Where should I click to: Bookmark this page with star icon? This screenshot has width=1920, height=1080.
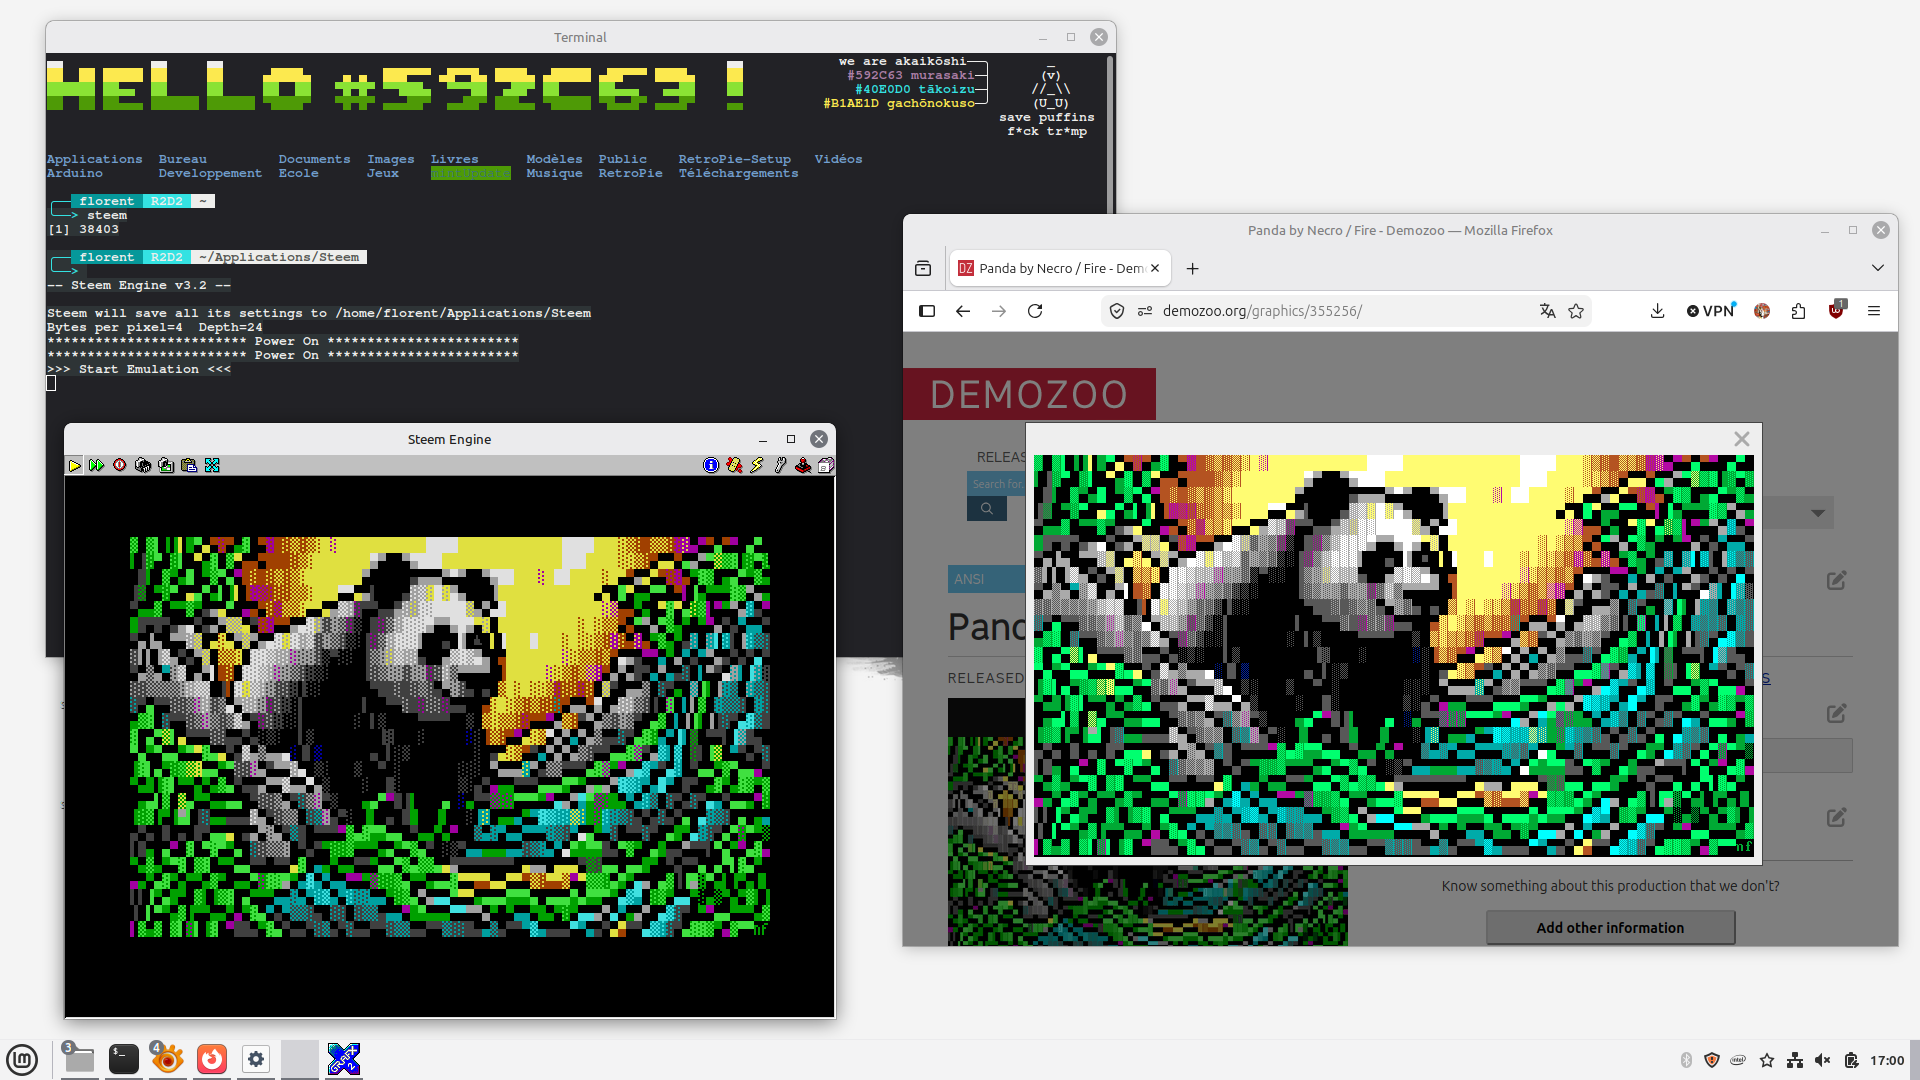[1577, 311]
